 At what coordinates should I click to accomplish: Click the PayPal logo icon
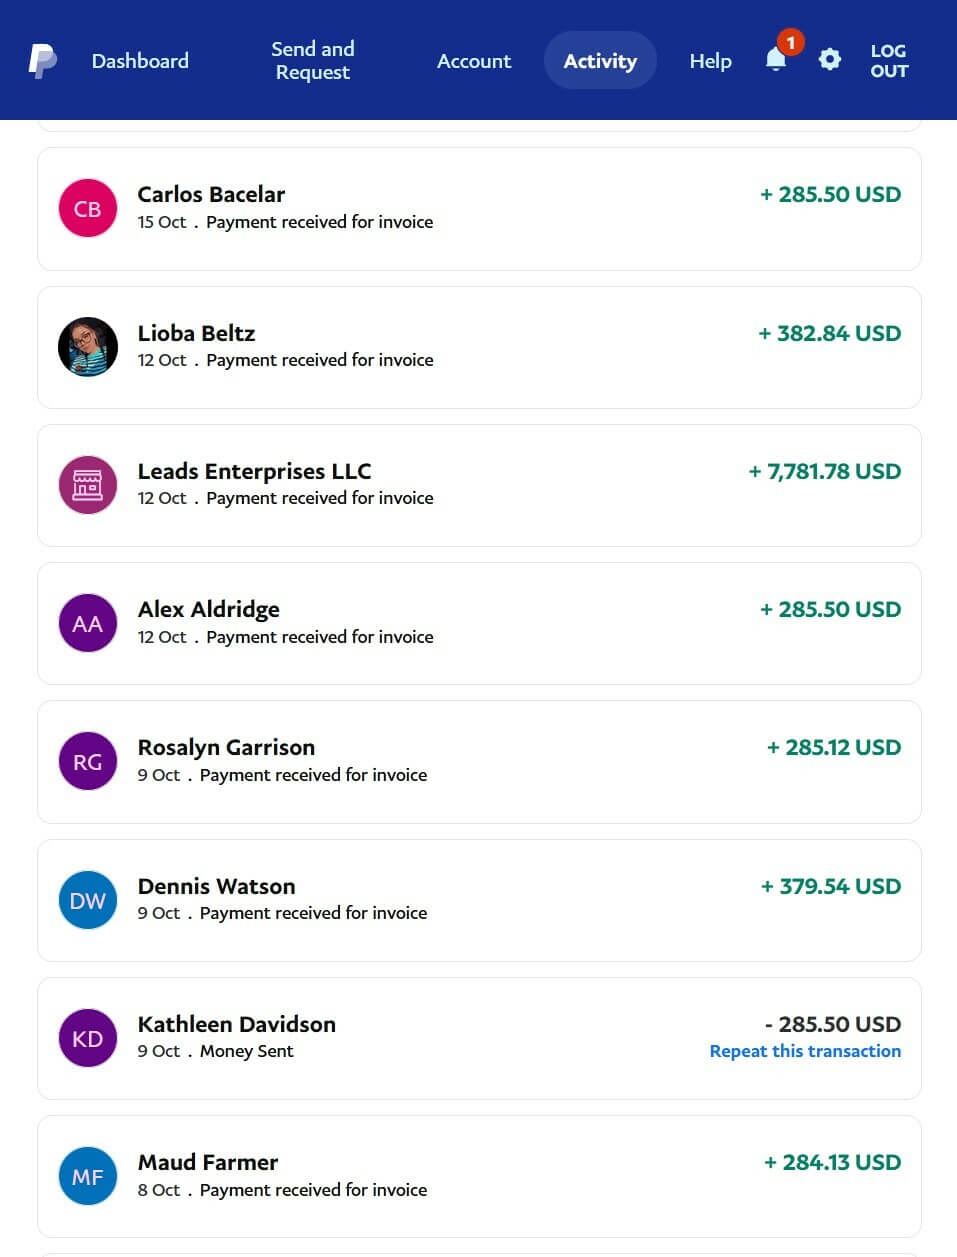coord(42,61)
